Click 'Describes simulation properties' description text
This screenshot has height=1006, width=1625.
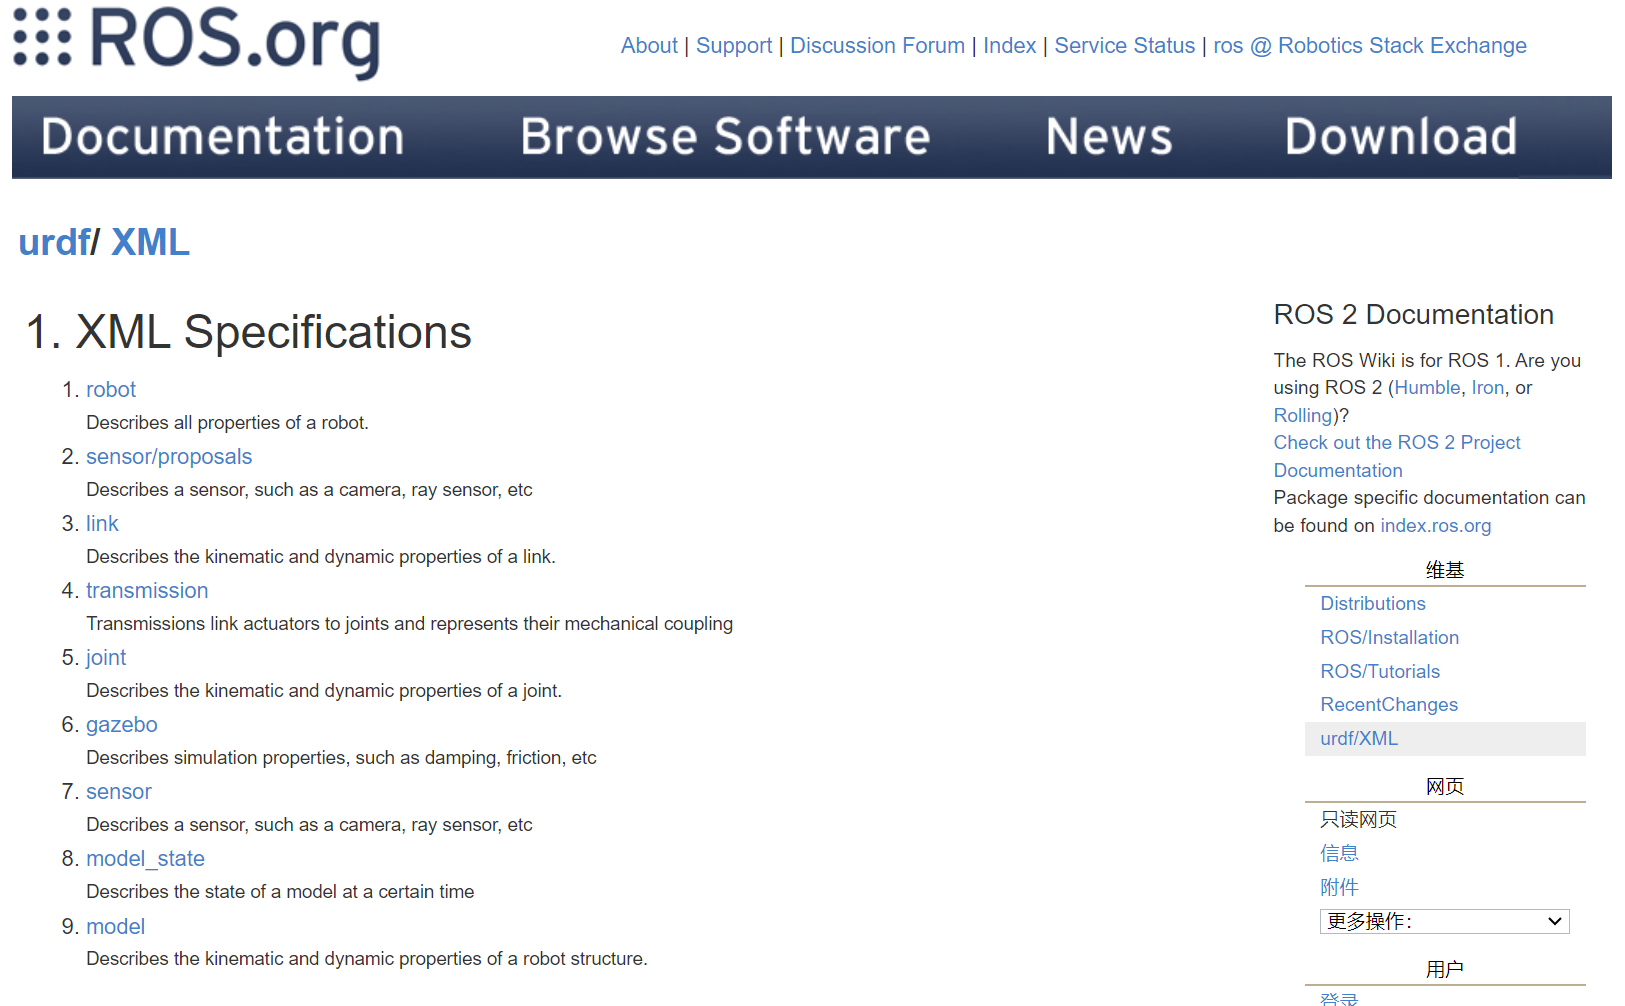pyautogui.click(x=341, y=758)
